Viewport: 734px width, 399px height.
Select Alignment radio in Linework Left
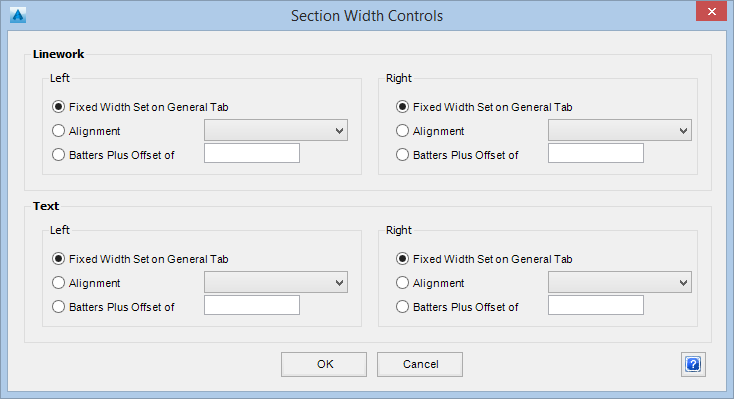(58, 131)
